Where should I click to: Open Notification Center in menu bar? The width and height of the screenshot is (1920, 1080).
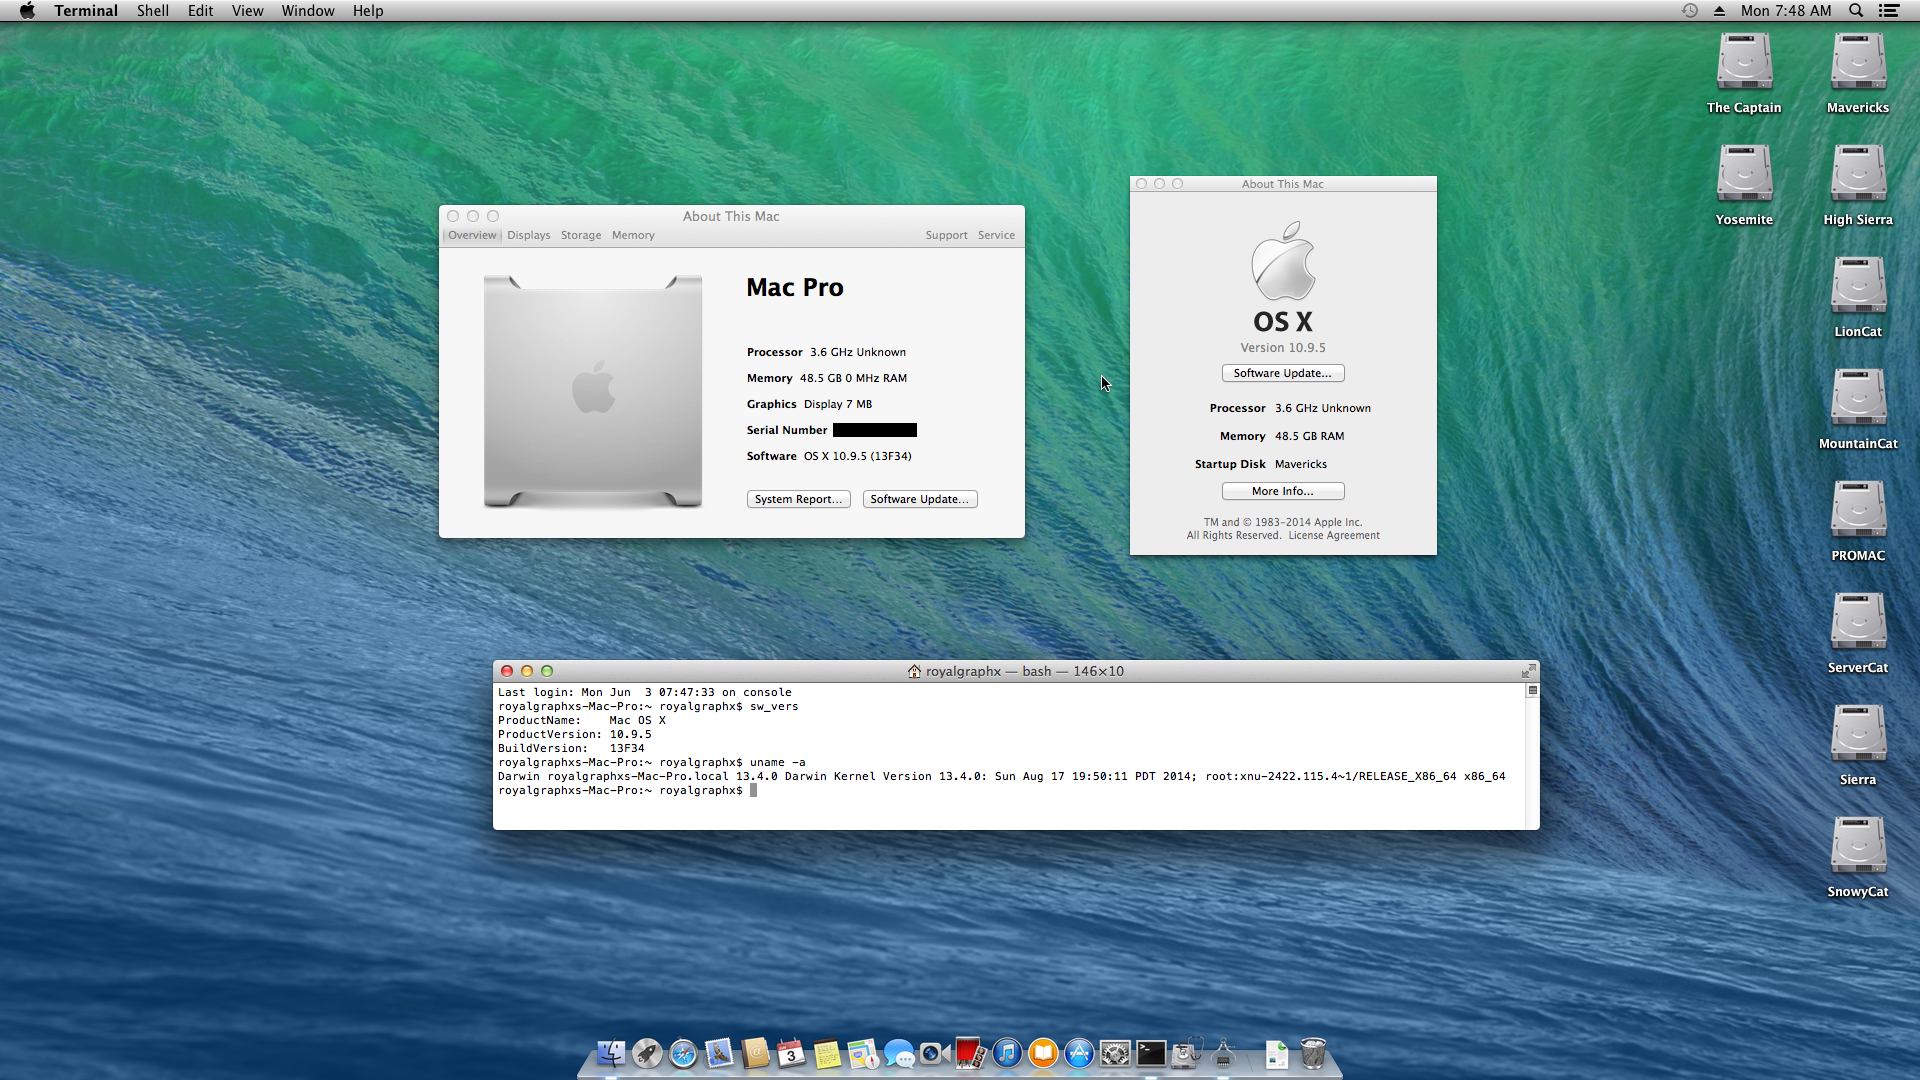pyautogui.click(x=1889, y=10)
